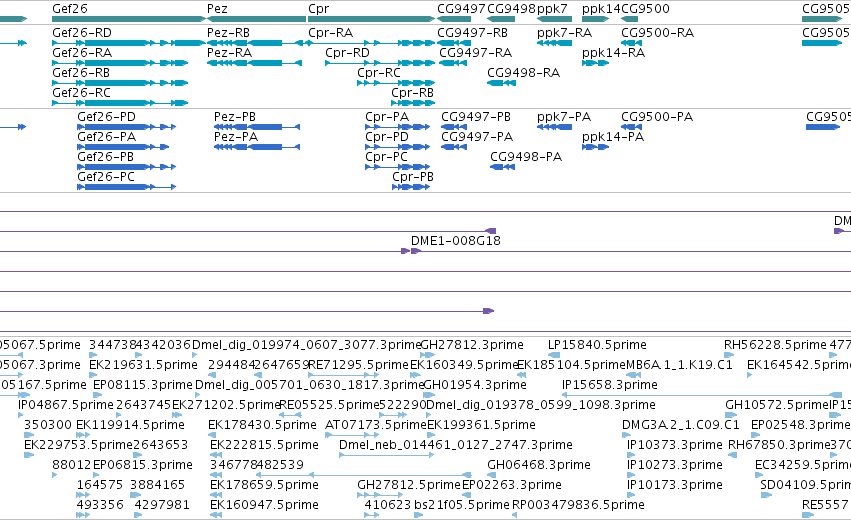Click the LP15840.5prime EST
This screenshot has width=851, height=520.
(x=597, y=345)
